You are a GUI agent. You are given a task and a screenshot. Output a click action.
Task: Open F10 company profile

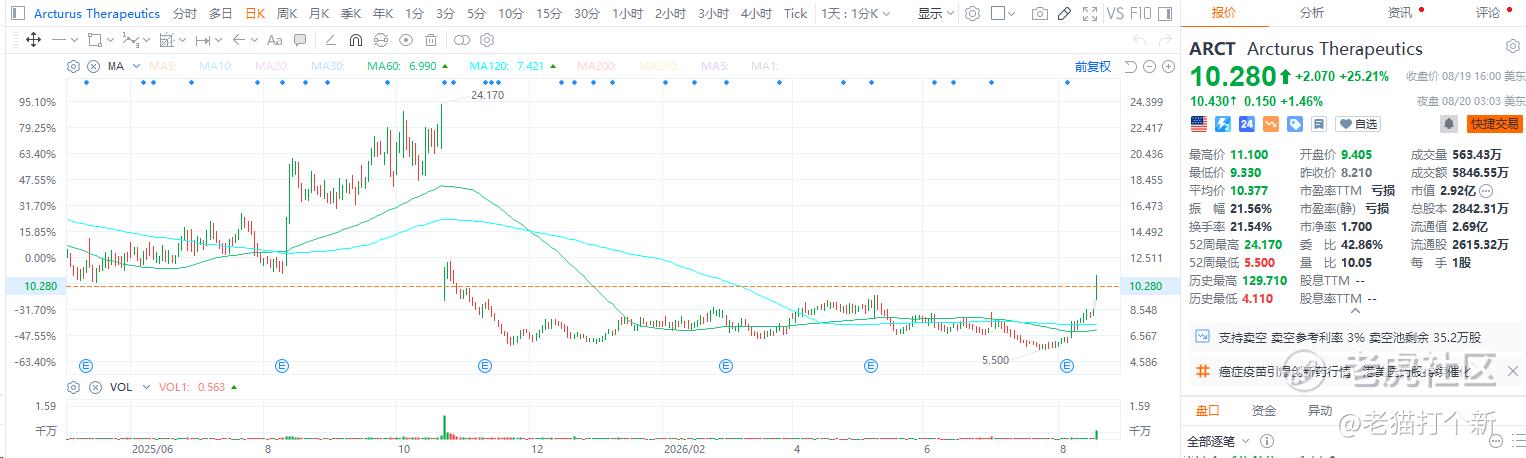(x=1141, y=14)
